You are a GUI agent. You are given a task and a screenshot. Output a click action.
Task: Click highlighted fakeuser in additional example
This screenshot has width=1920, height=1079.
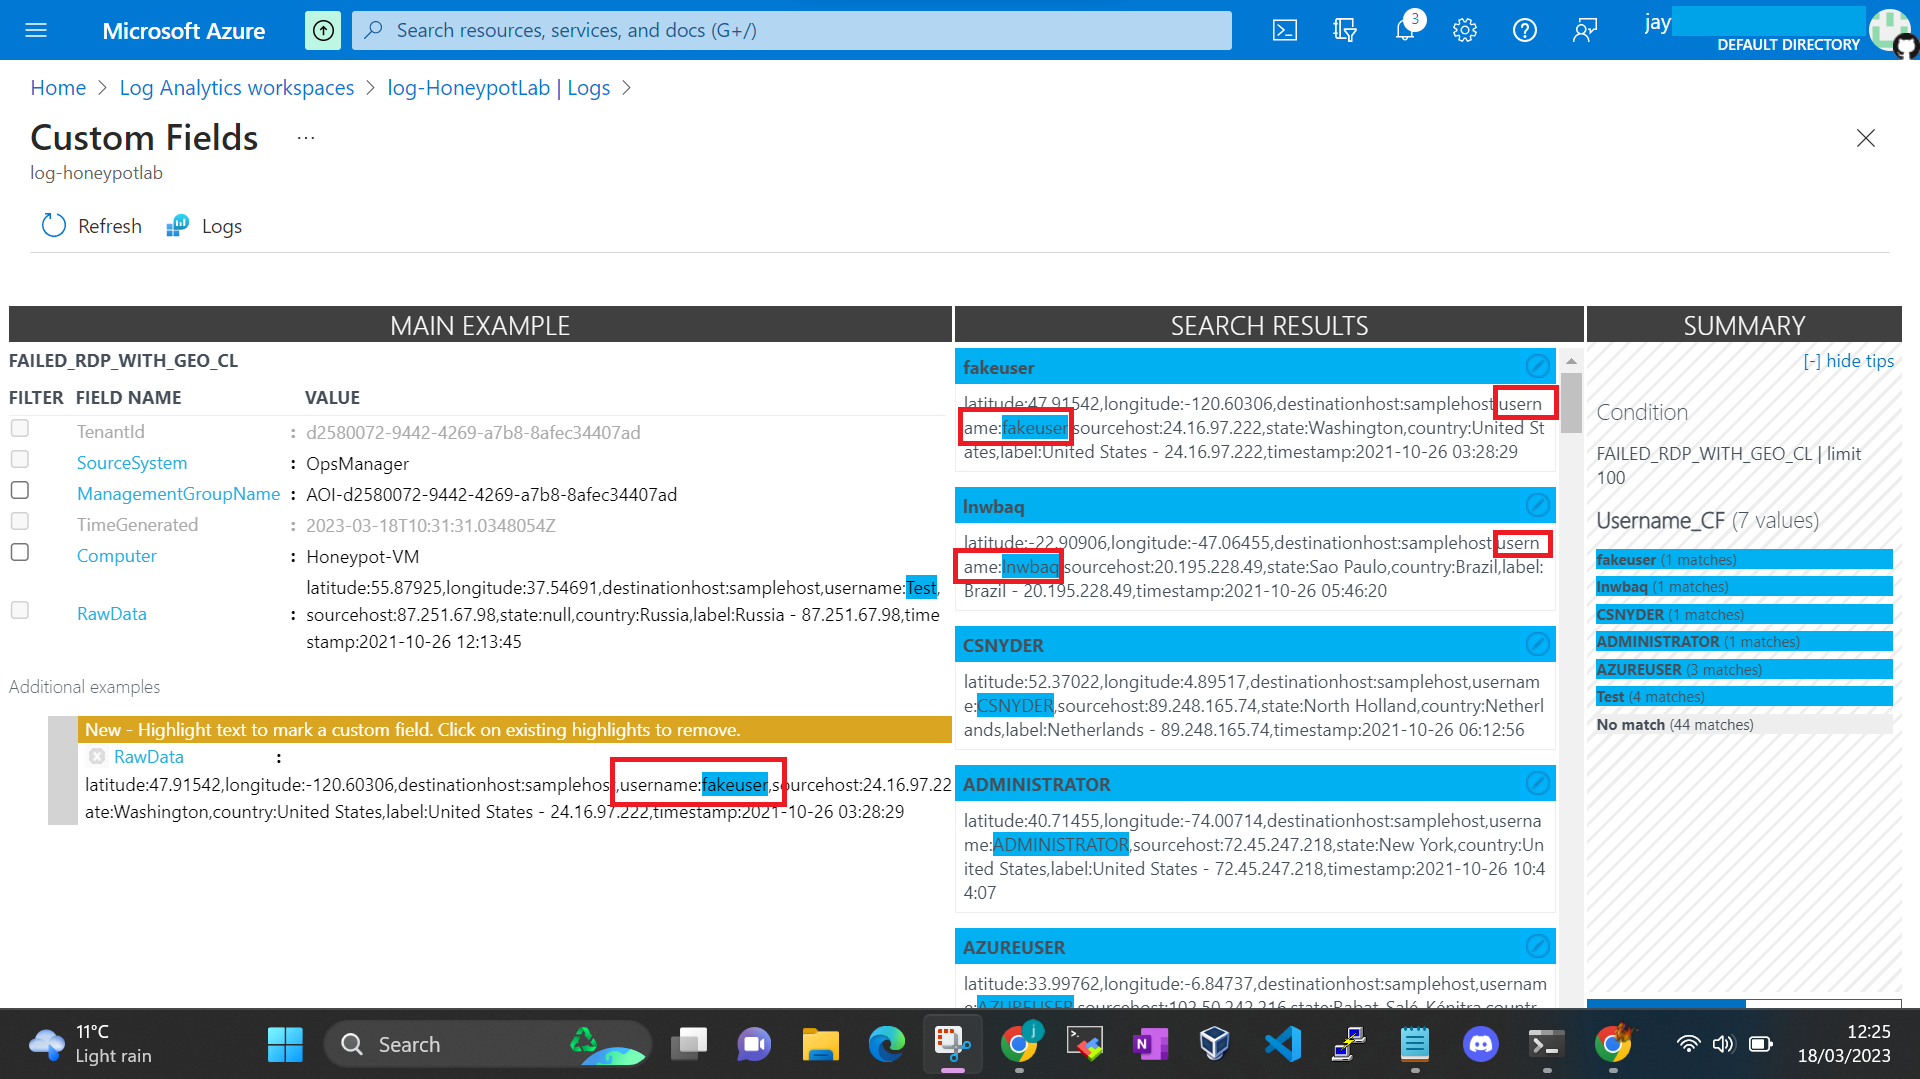click(x=735, y=785)
